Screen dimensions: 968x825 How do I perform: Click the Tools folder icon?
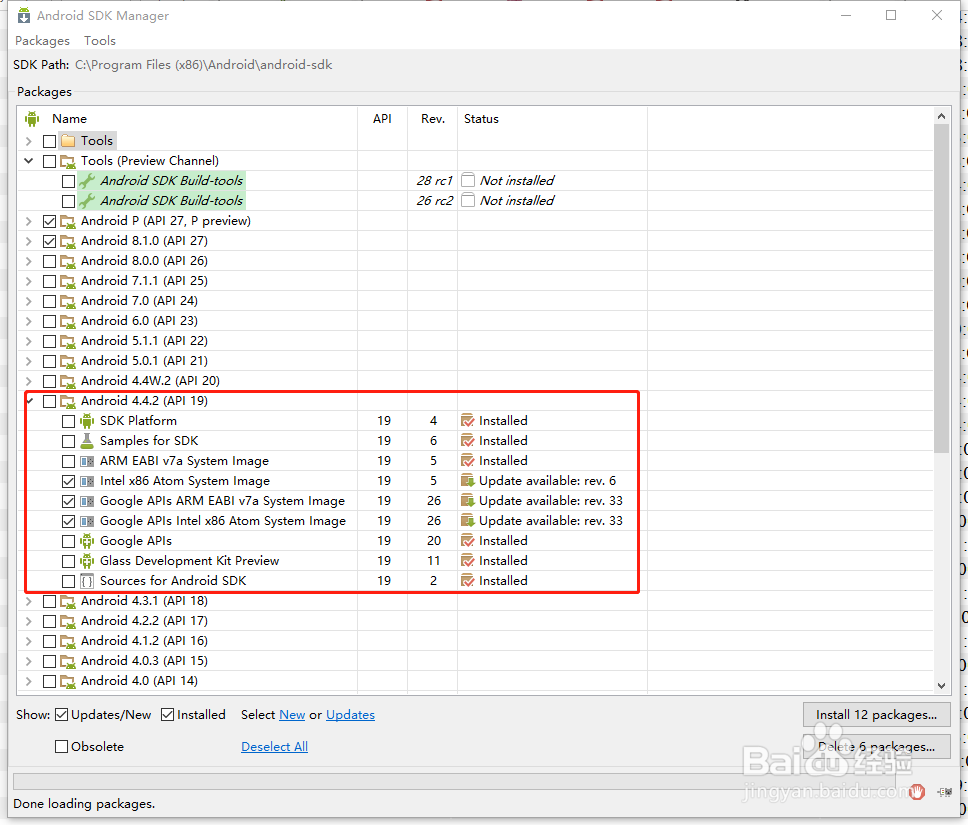pos(68,141)
